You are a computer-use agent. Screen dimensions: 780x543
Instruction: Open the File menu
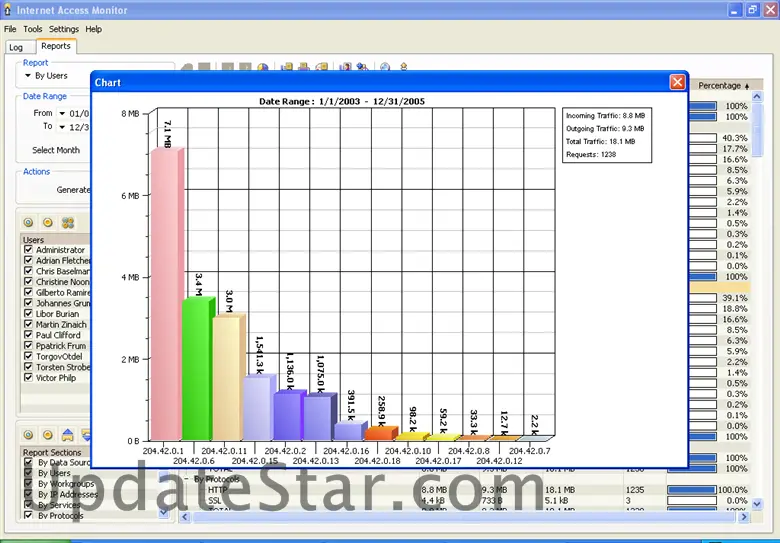[10, 29]
